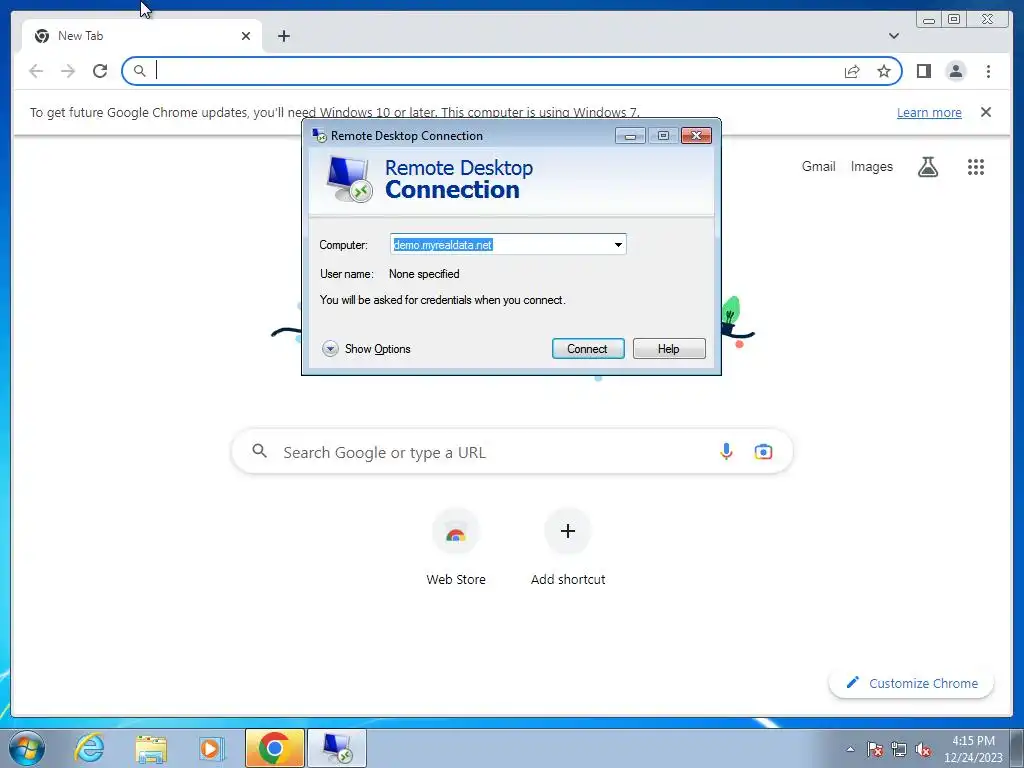Open the Chrome profile avatar

coord(955,71)
